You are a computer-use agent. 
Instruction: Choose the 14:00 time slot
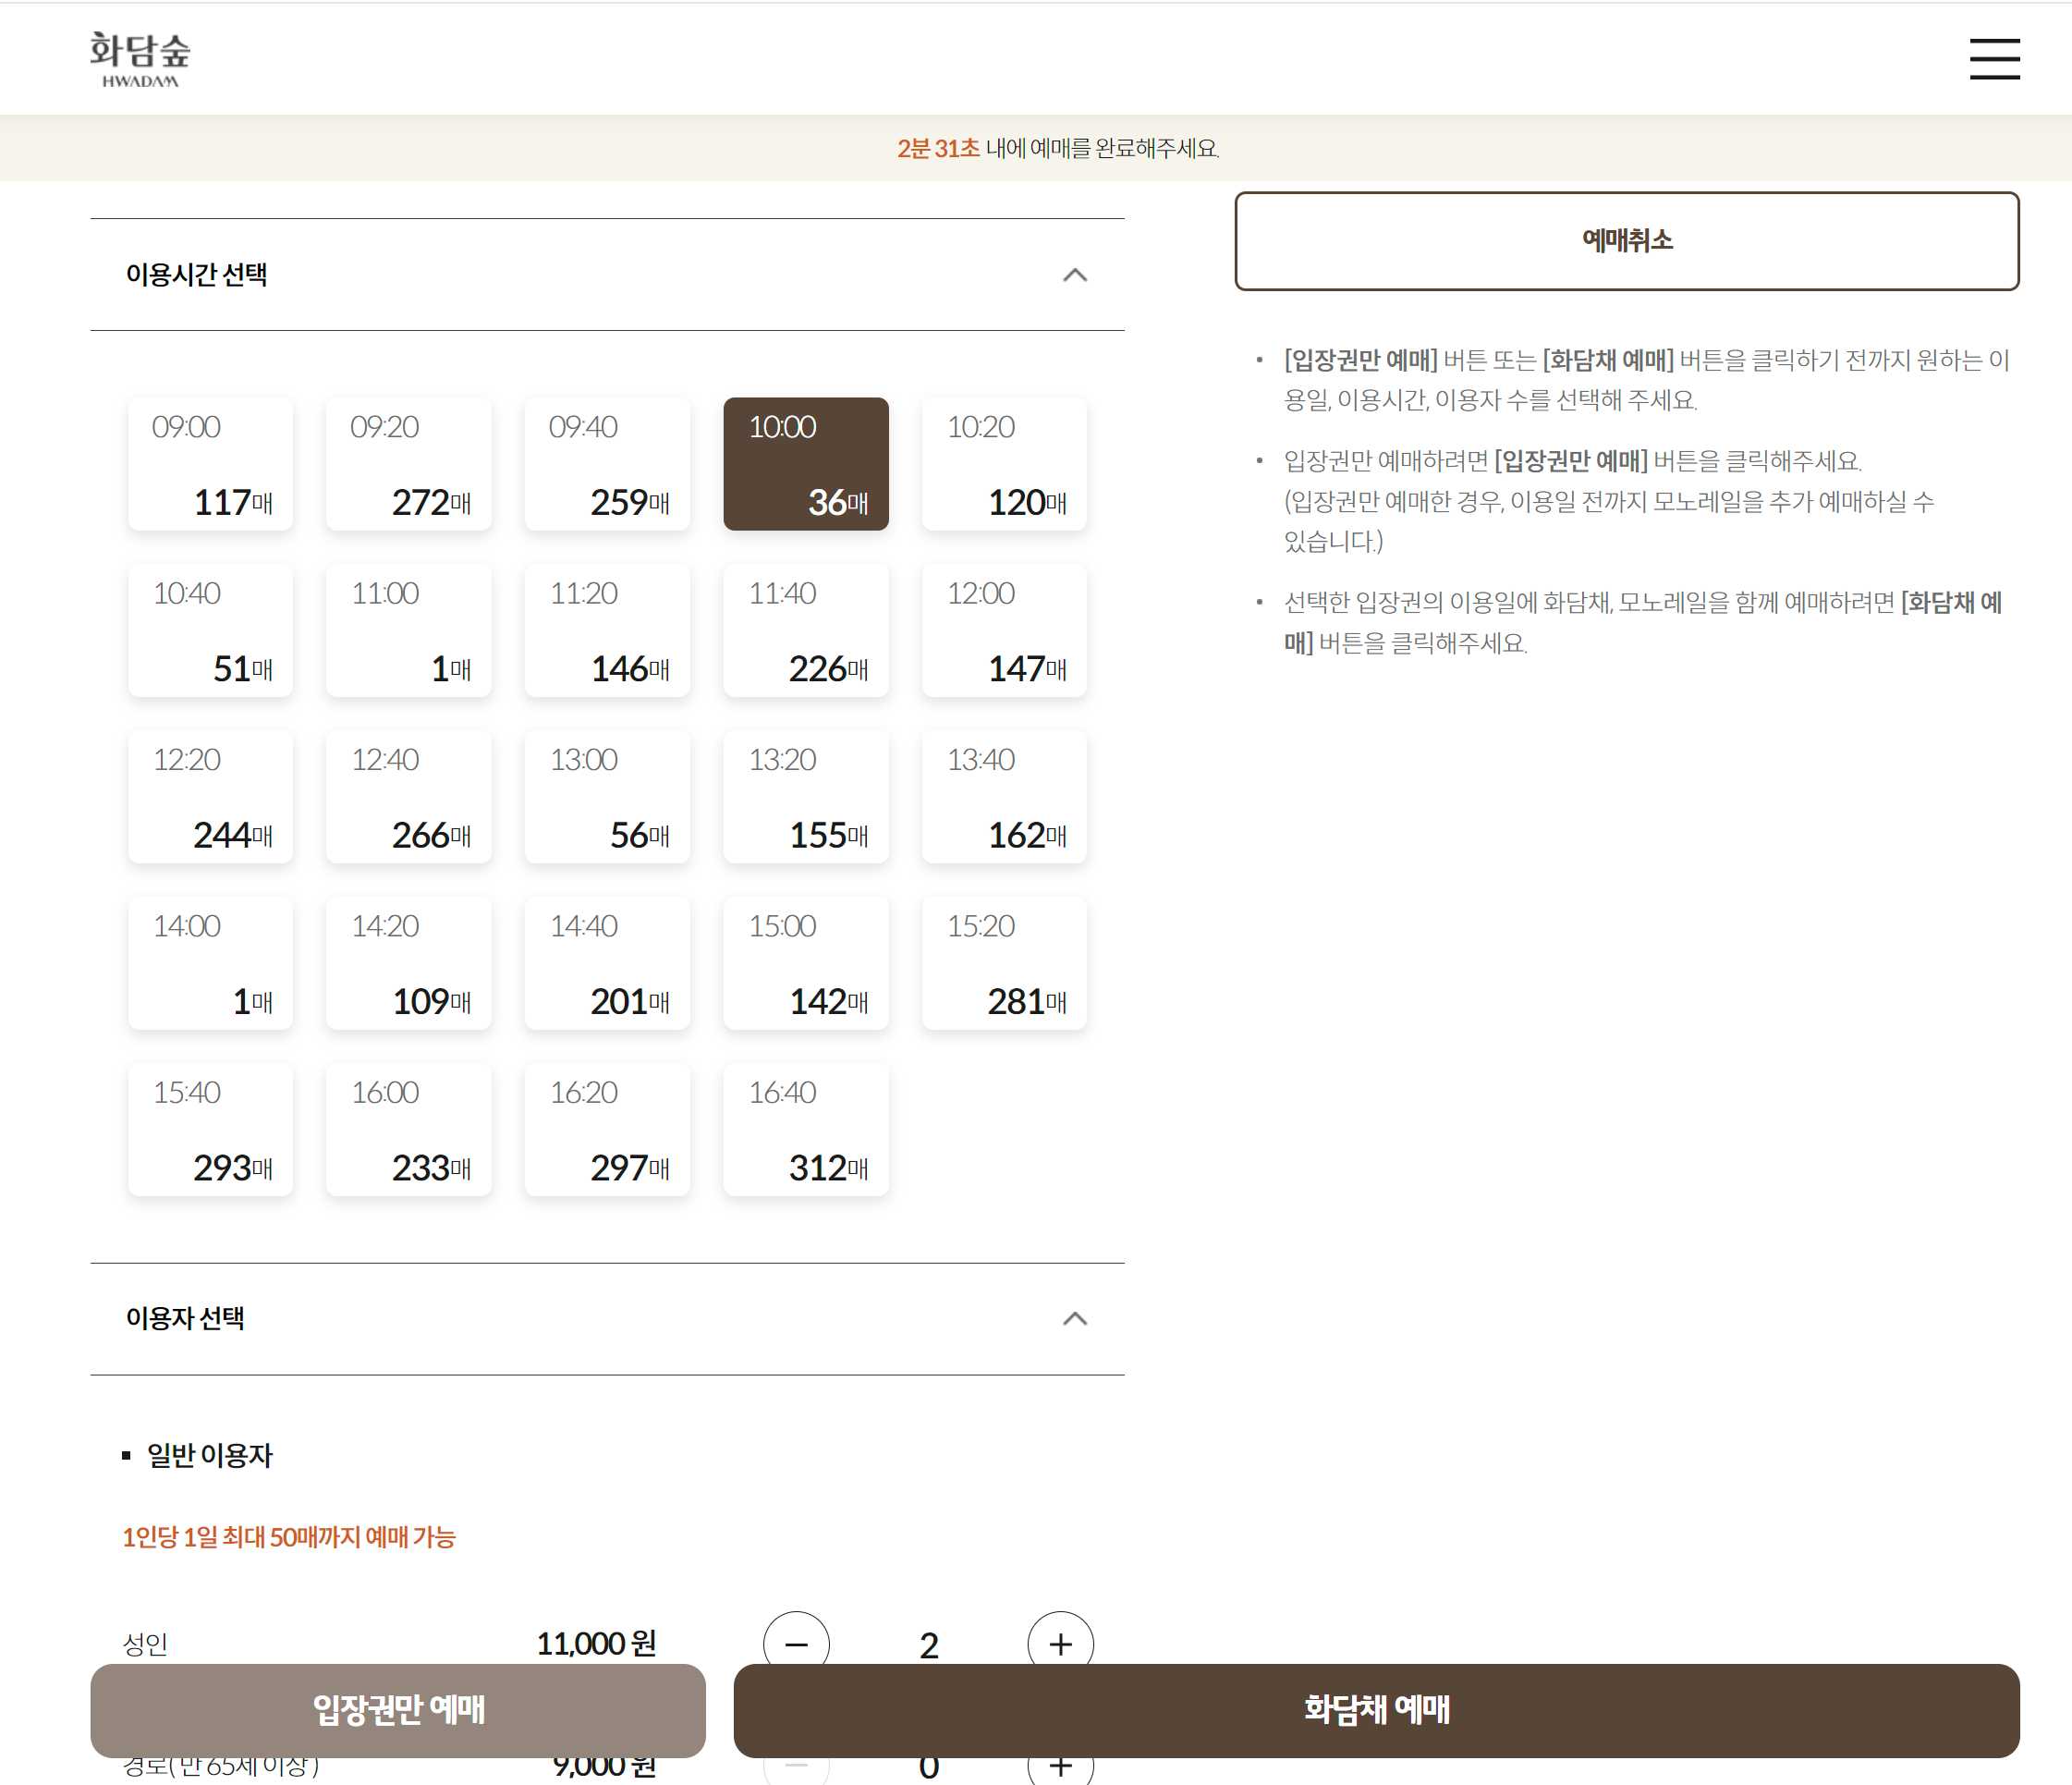[210, 962]
